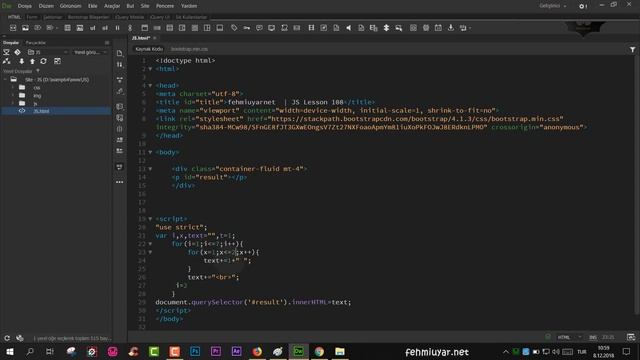Viewport: 640px width, 360px height.
Task: Insert an unordered list from the toolbar
Action: [x=93, y=28]
